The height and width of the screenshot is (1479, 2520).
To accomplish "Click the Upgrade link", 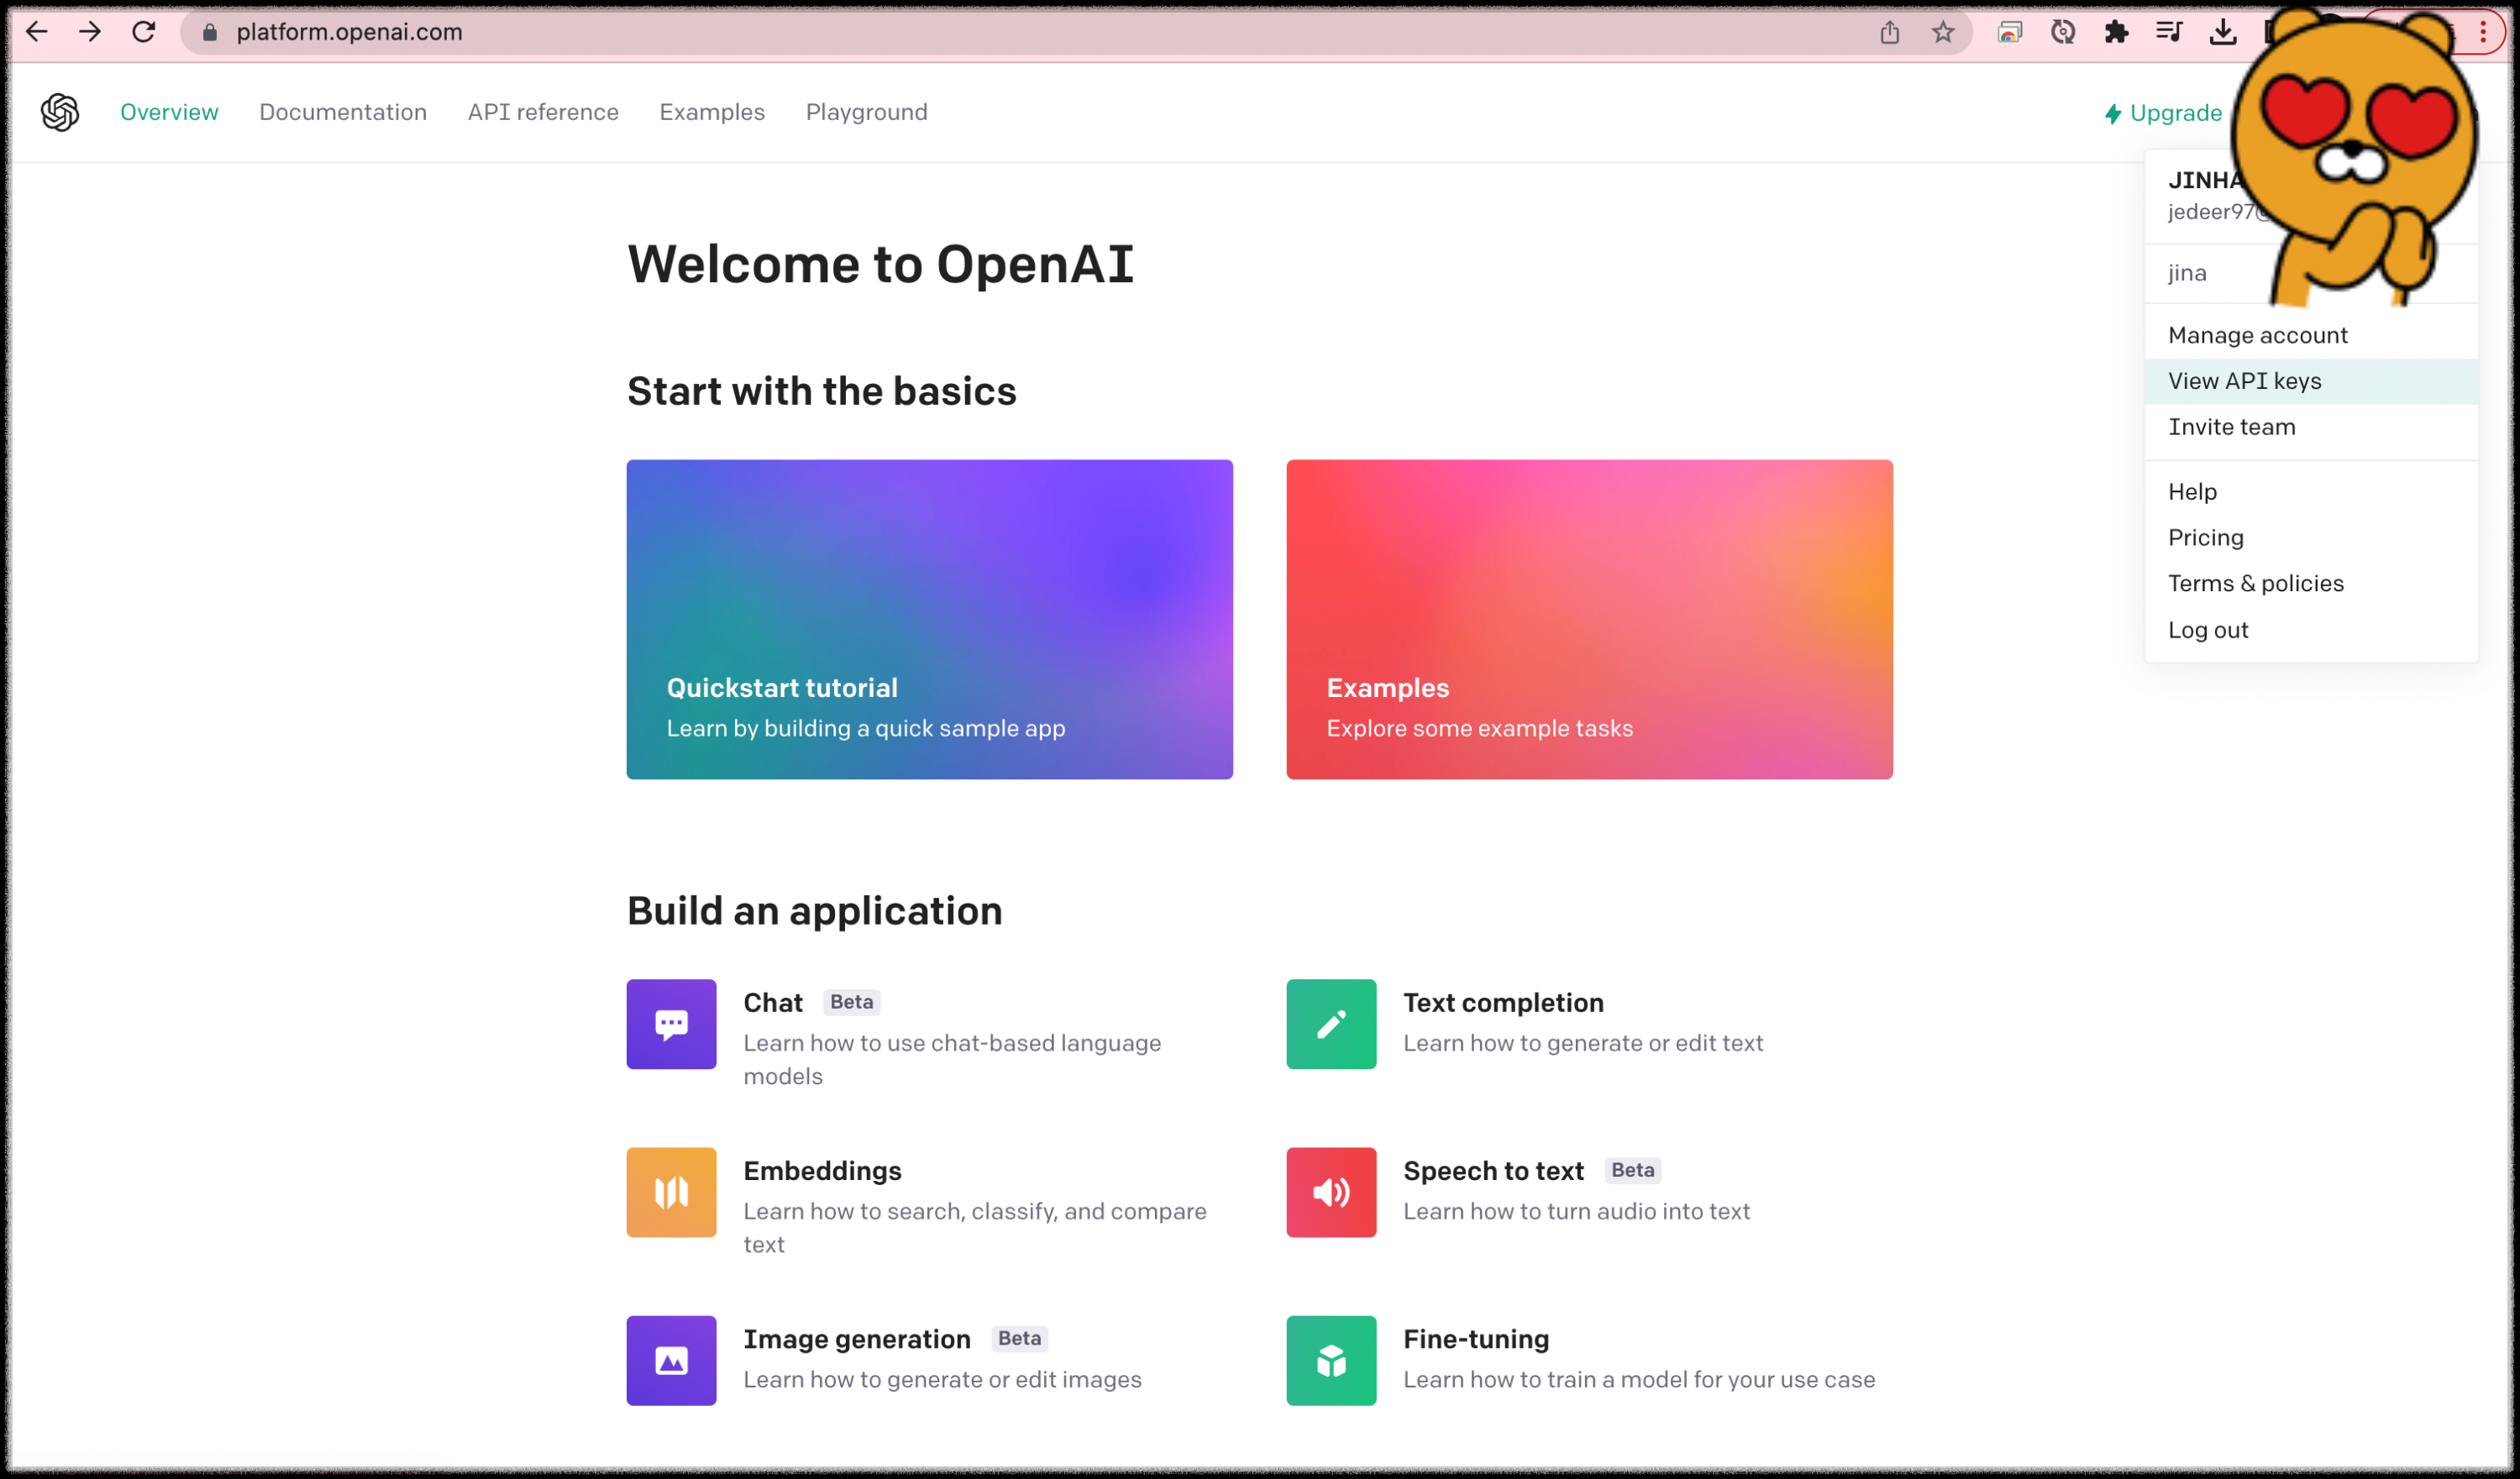I will [2162, 113].
